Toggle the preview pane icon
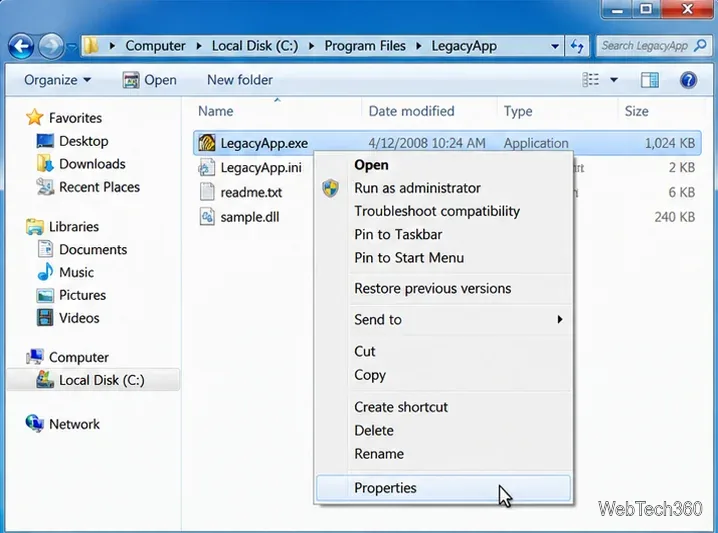Image resolution: width=718 pixels, height=533 pixels. click(649, 80)
